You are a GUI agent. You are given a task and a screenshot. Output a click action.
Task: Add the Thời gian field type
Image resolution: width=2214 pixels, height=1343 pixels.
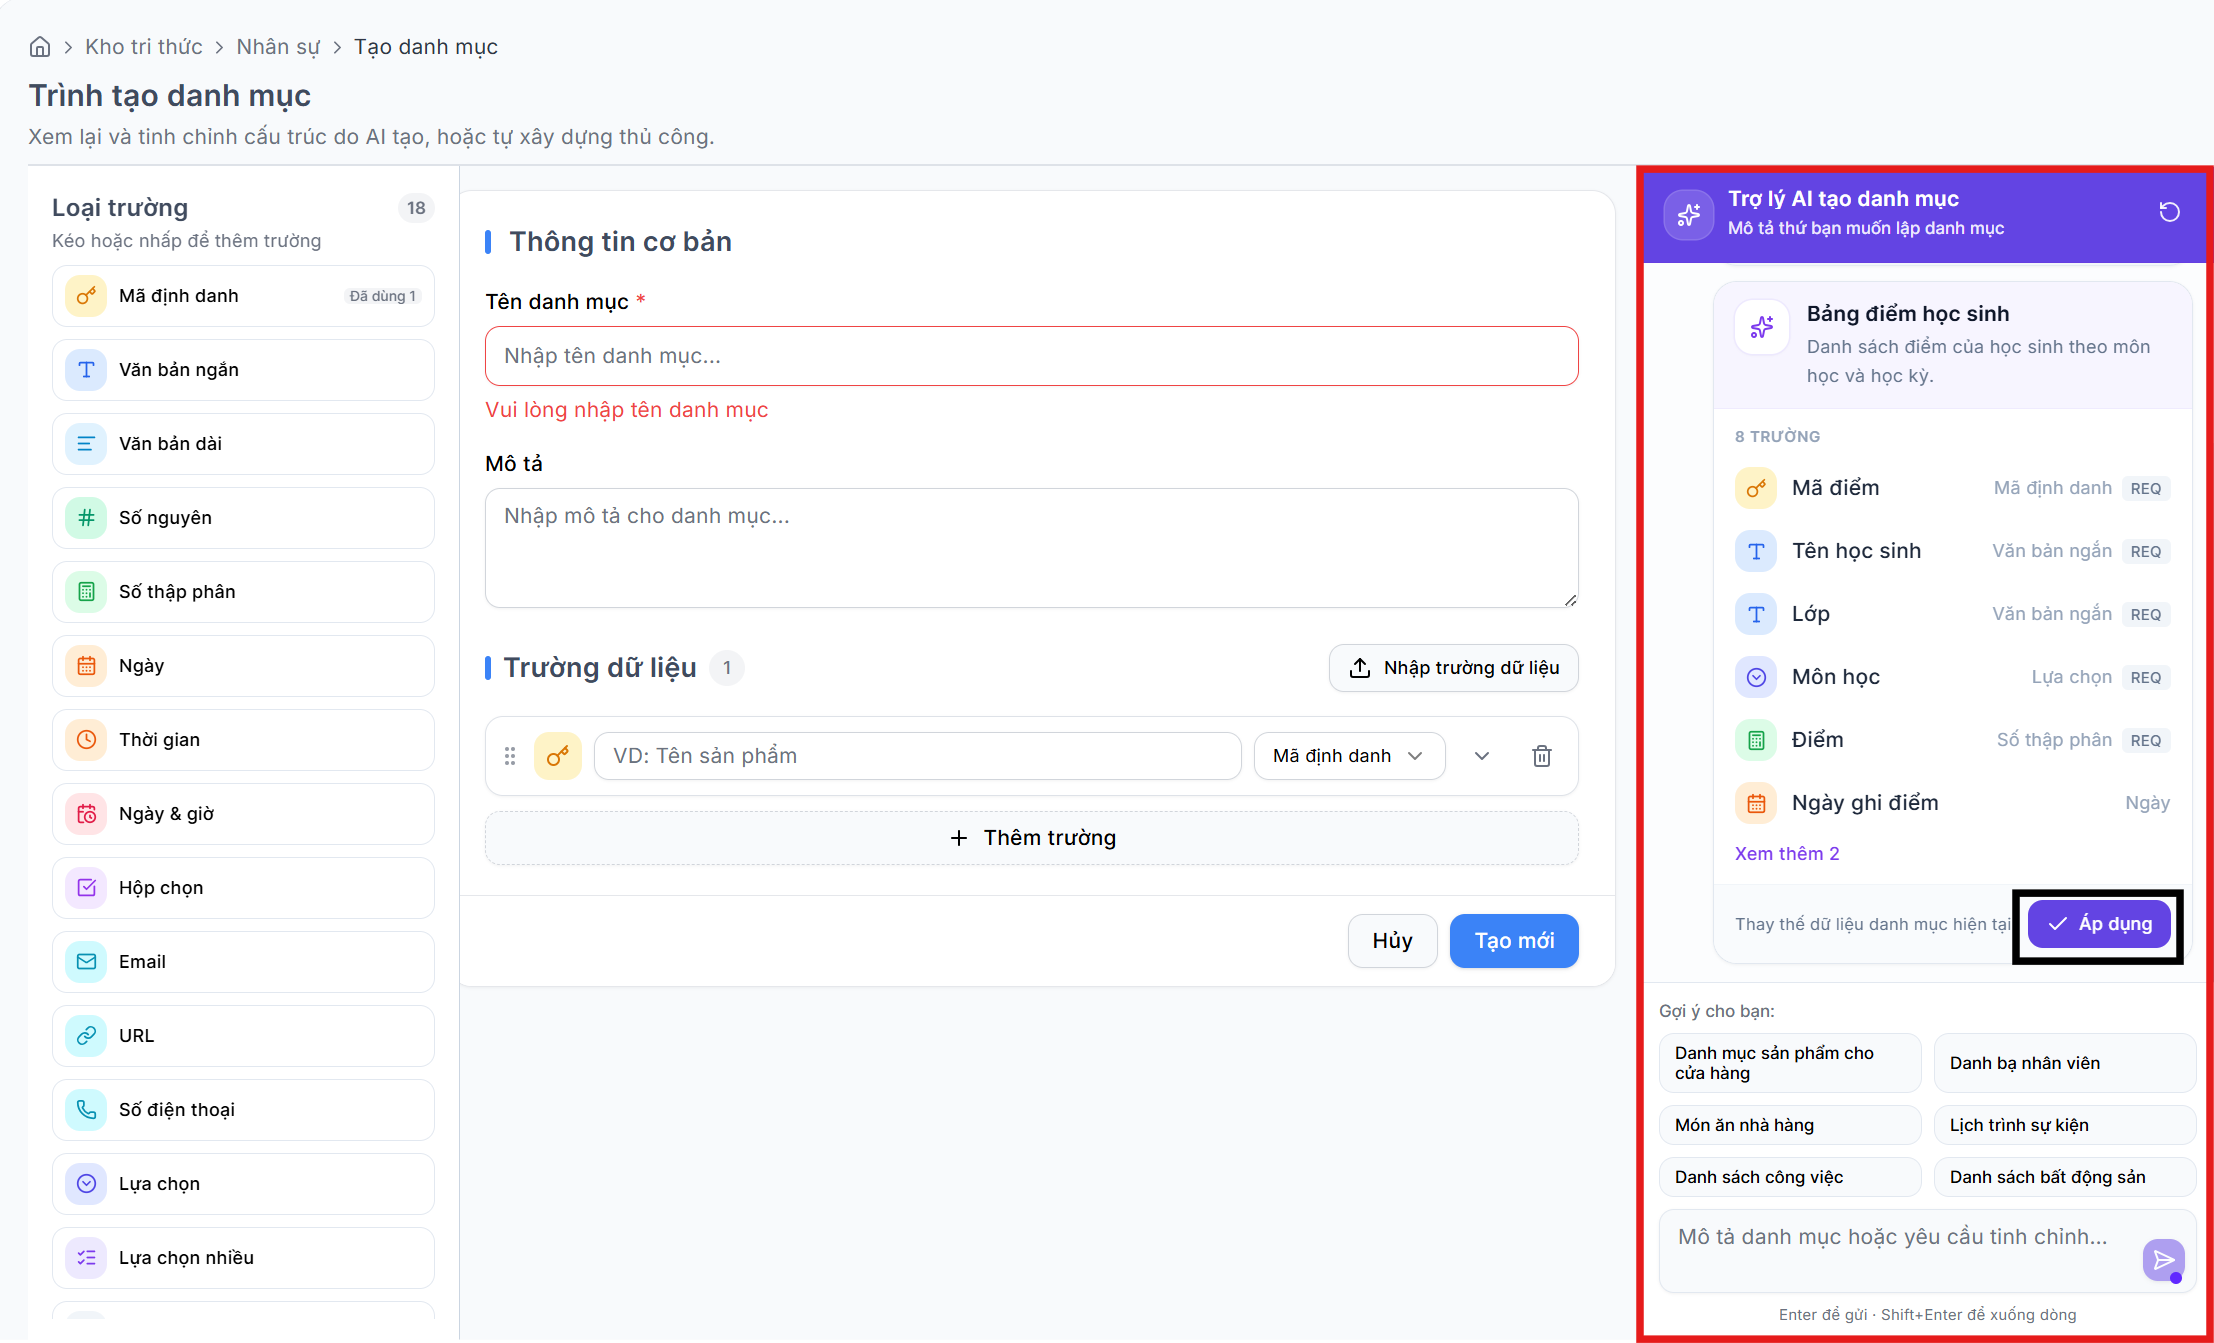[243, 740]
